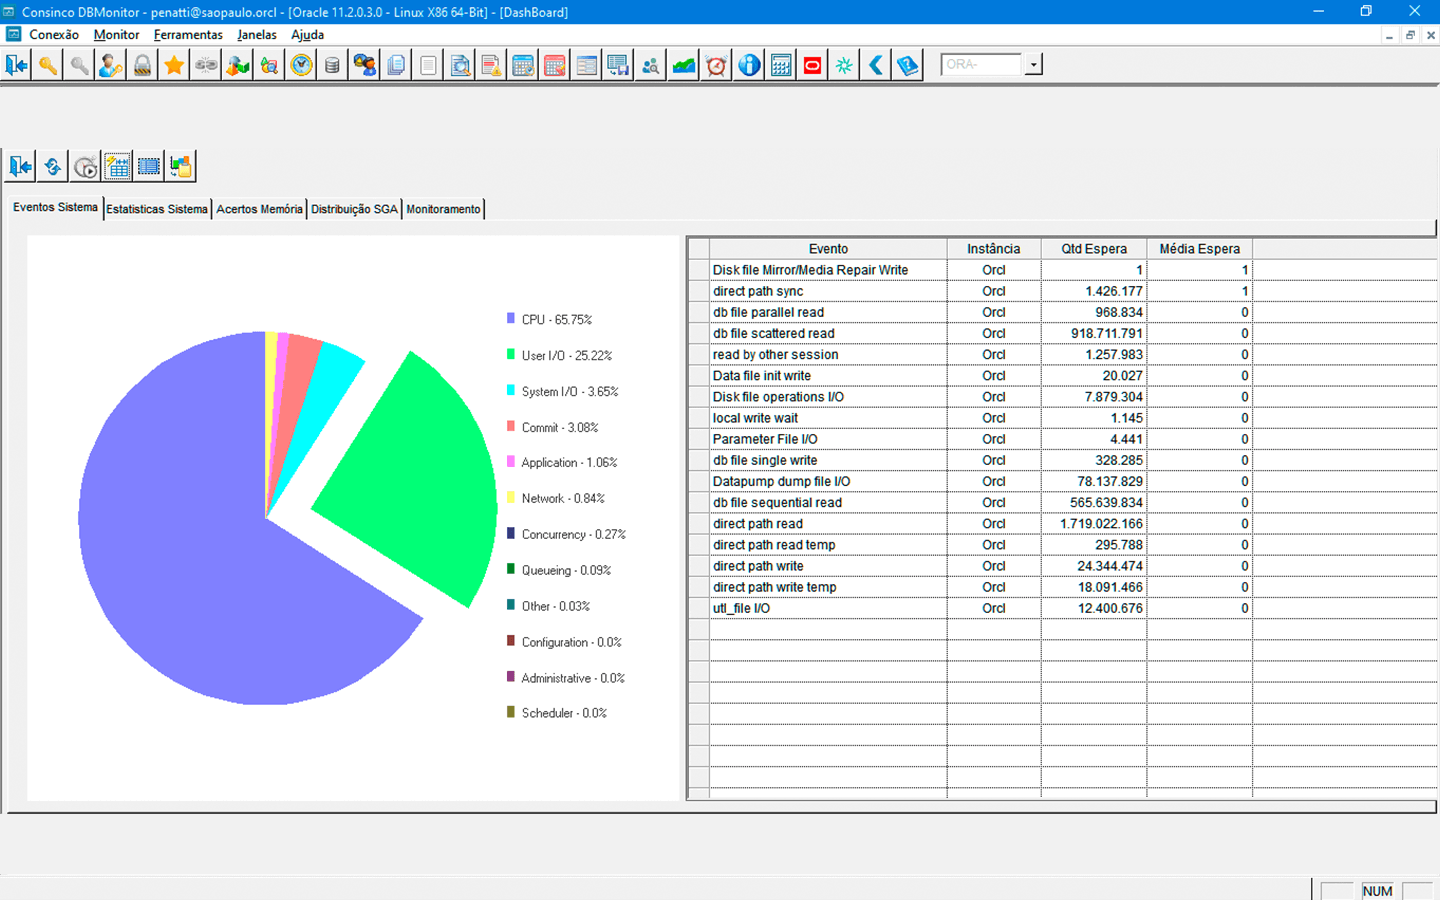The height and width of the screenshot is (900, 1440).
Task: Click the padlock icon in main toolbar
Action: tap(143, 66)
